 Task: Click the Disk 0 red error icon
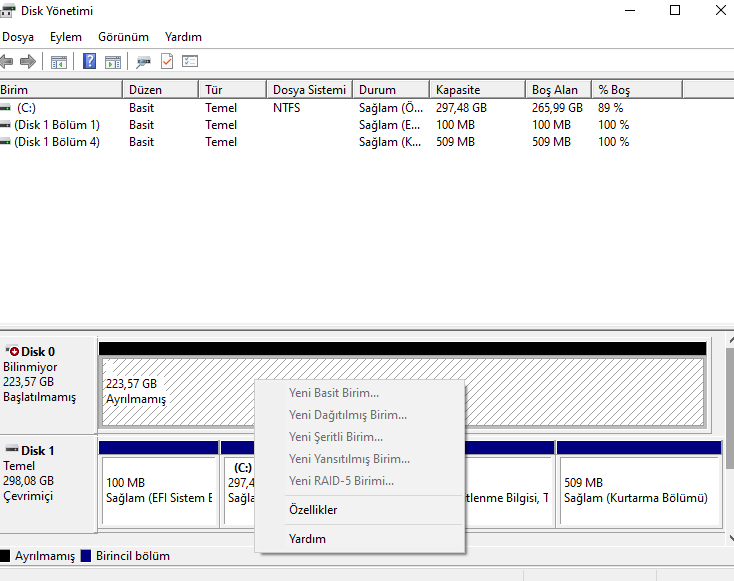(12, 351)
